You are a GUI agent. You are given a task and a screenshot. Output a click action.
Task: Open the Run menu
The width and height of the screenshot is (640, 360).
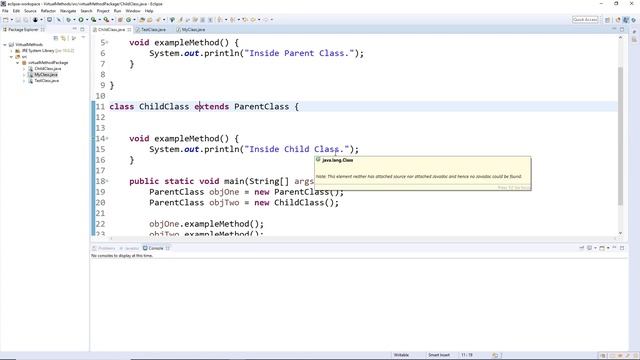click(118, 11)
